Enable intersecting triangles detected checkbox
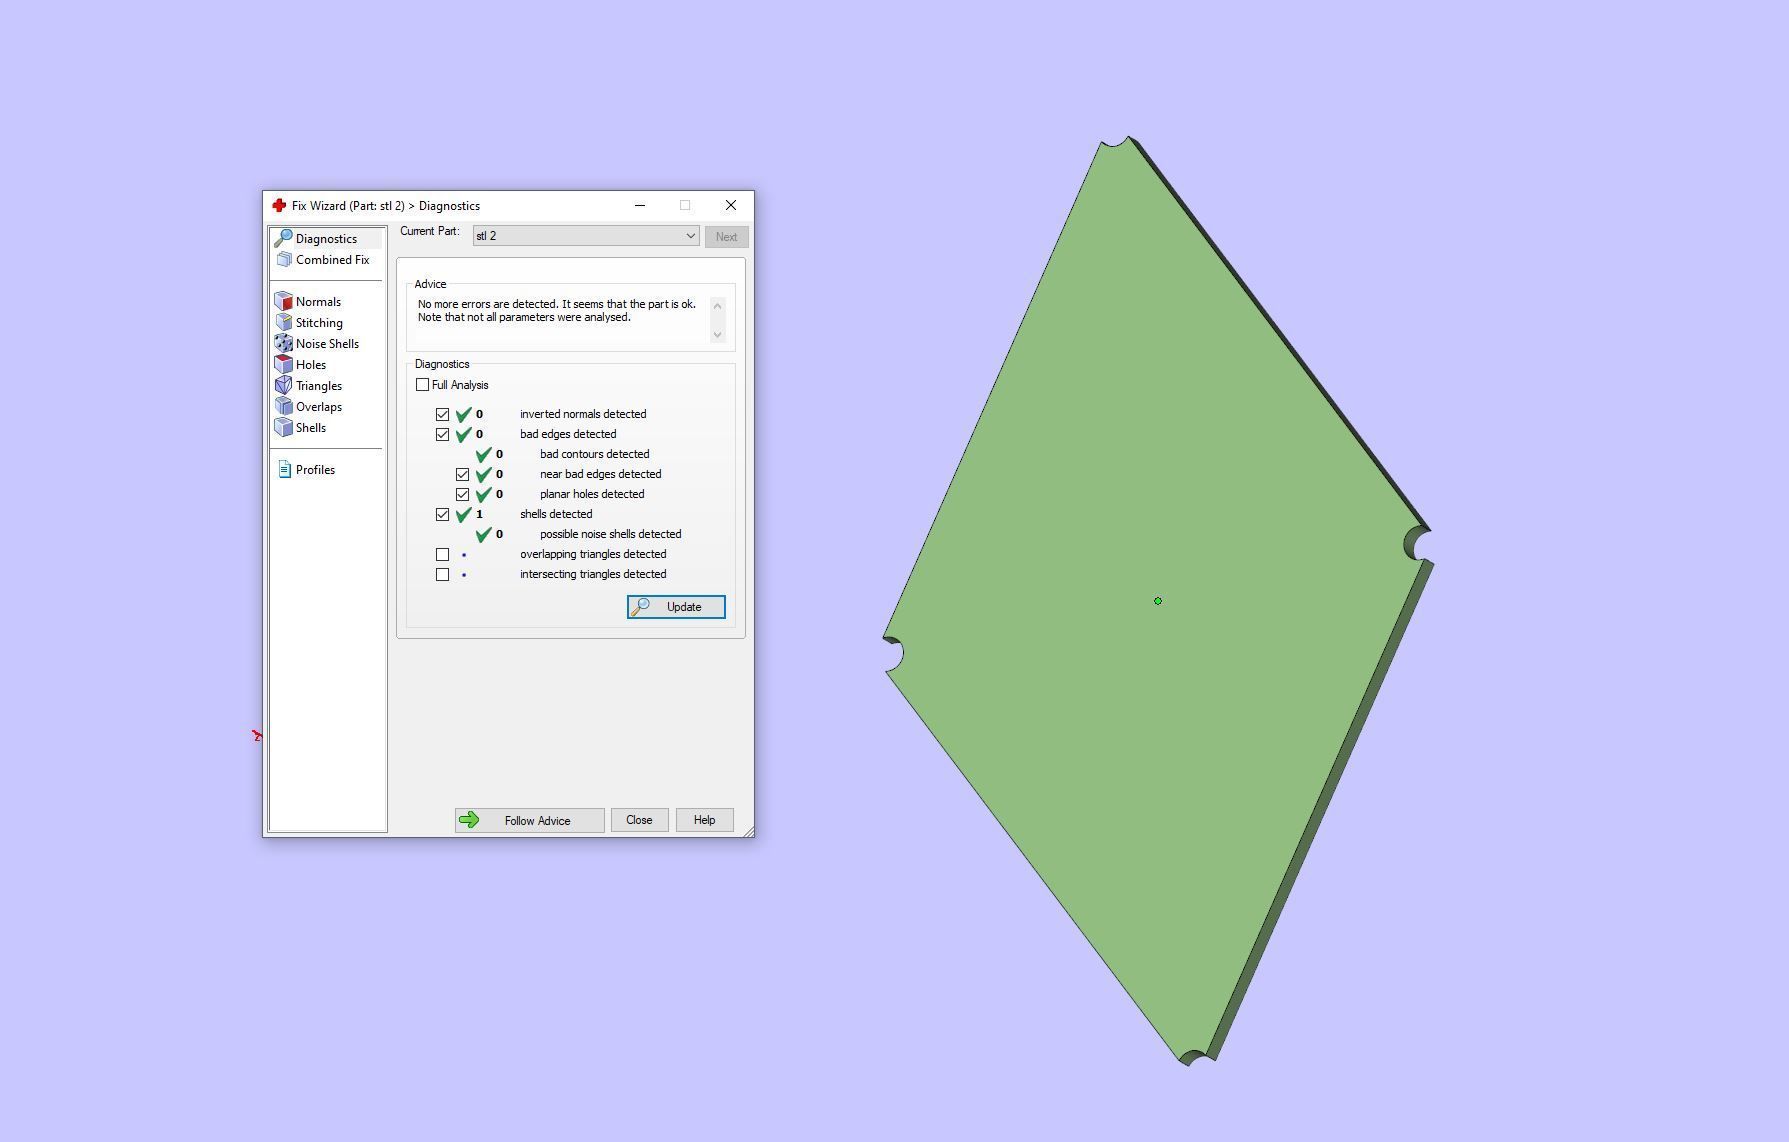Screen dimensions: 1789x1142 pyautogui.click(x=442, y=574)
